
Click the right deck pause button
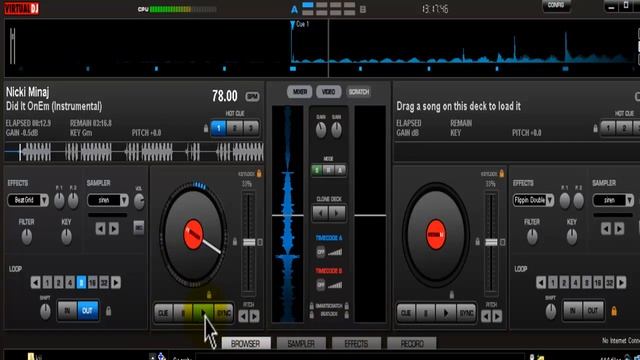click(x=426, y=313)
